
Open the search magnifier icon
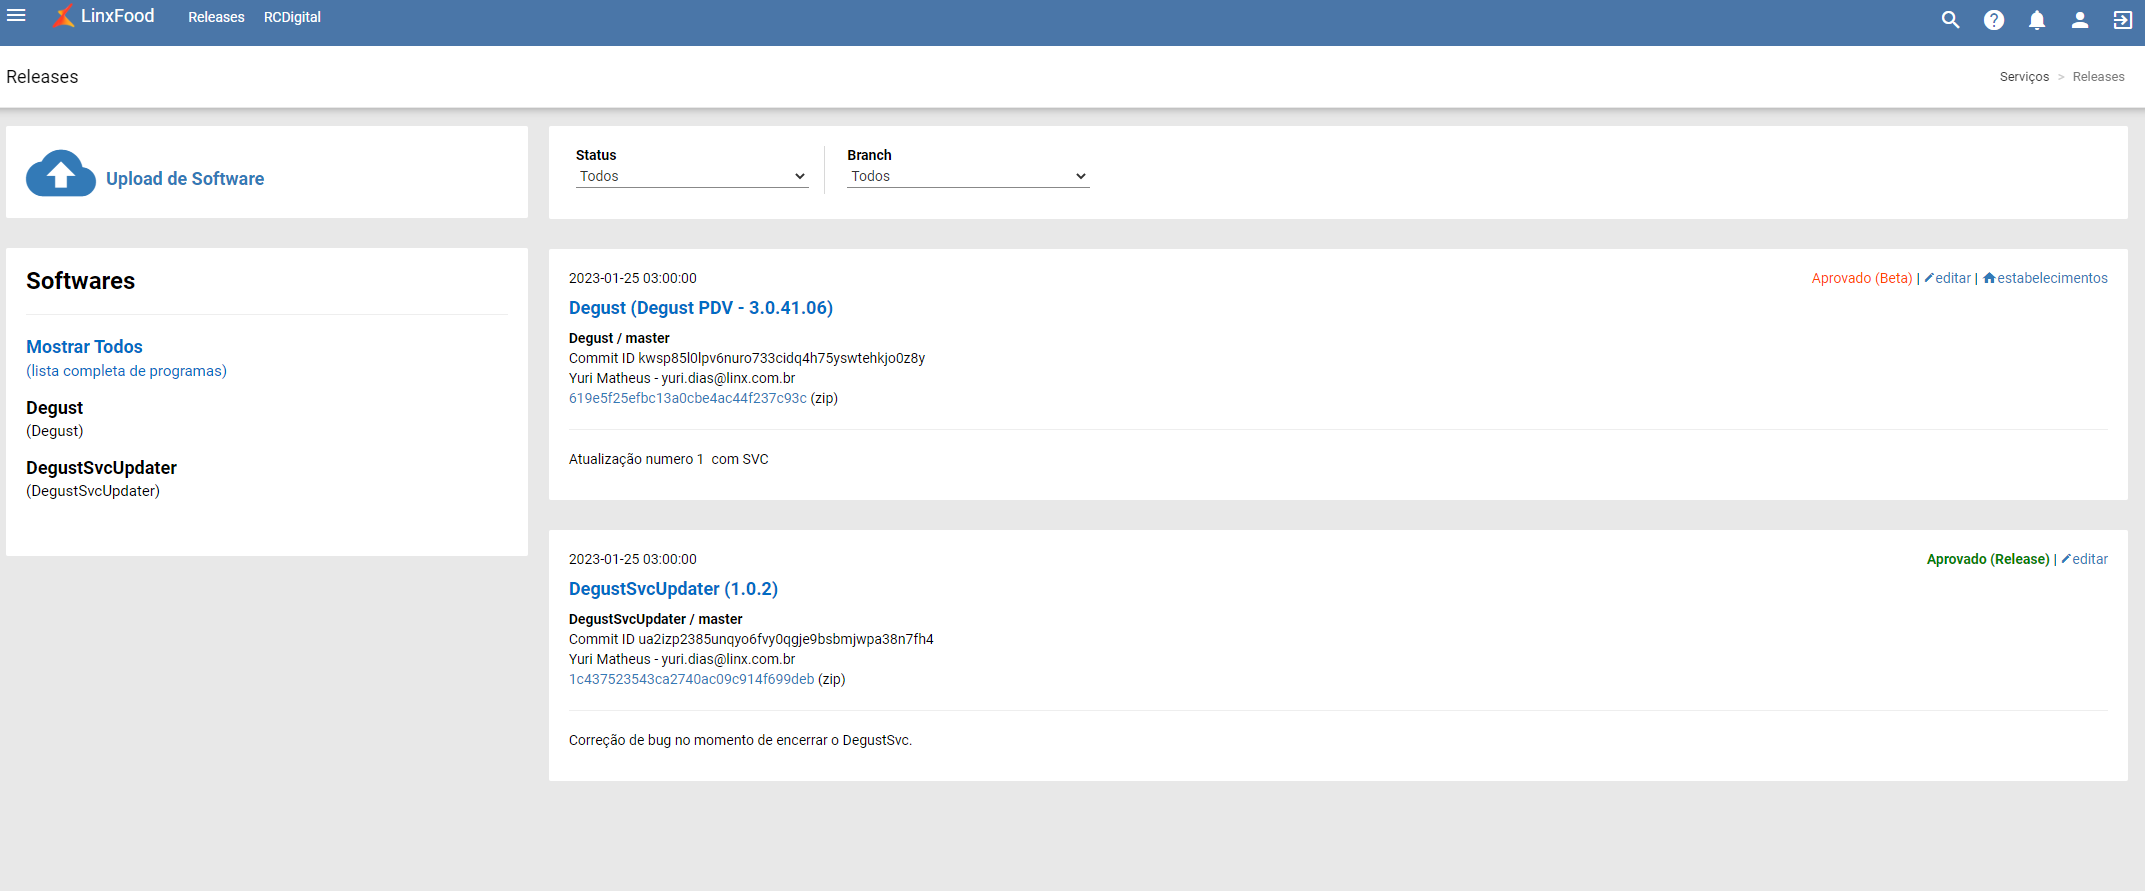coord(1950,20)
